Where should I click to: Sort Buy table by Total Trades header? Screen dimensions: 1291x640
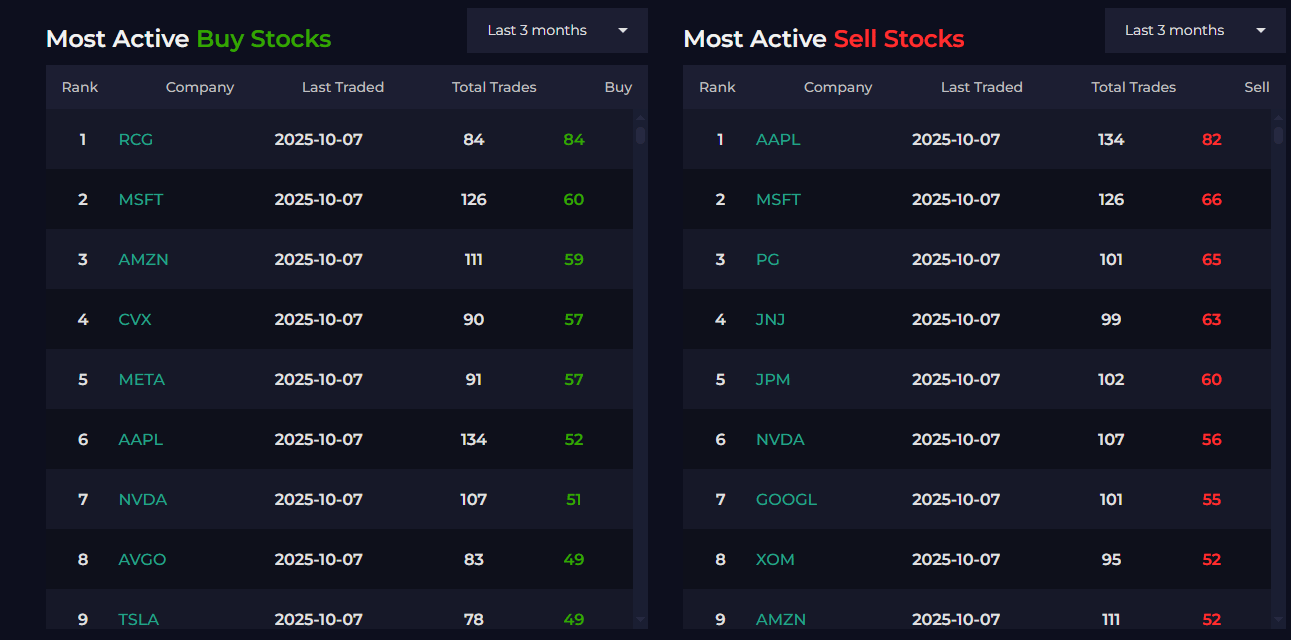[x=494, y=87]
